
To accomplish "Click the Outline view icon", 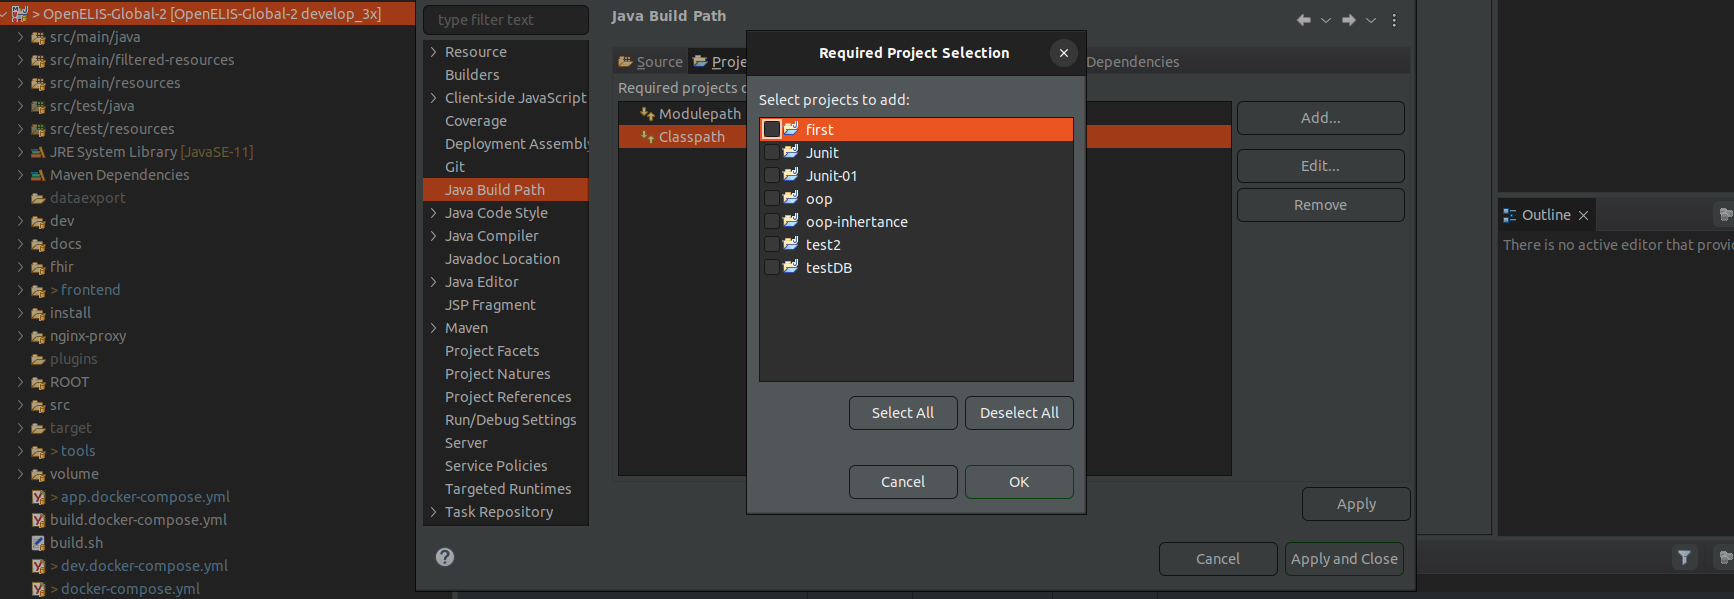I will (x=1510, y=215).
